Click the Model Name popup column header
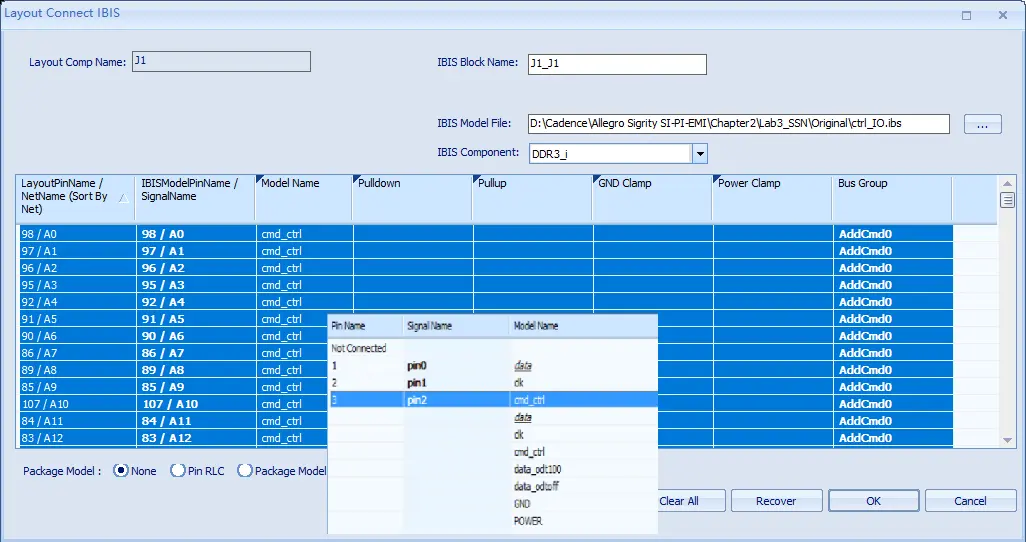 point(584,326)
